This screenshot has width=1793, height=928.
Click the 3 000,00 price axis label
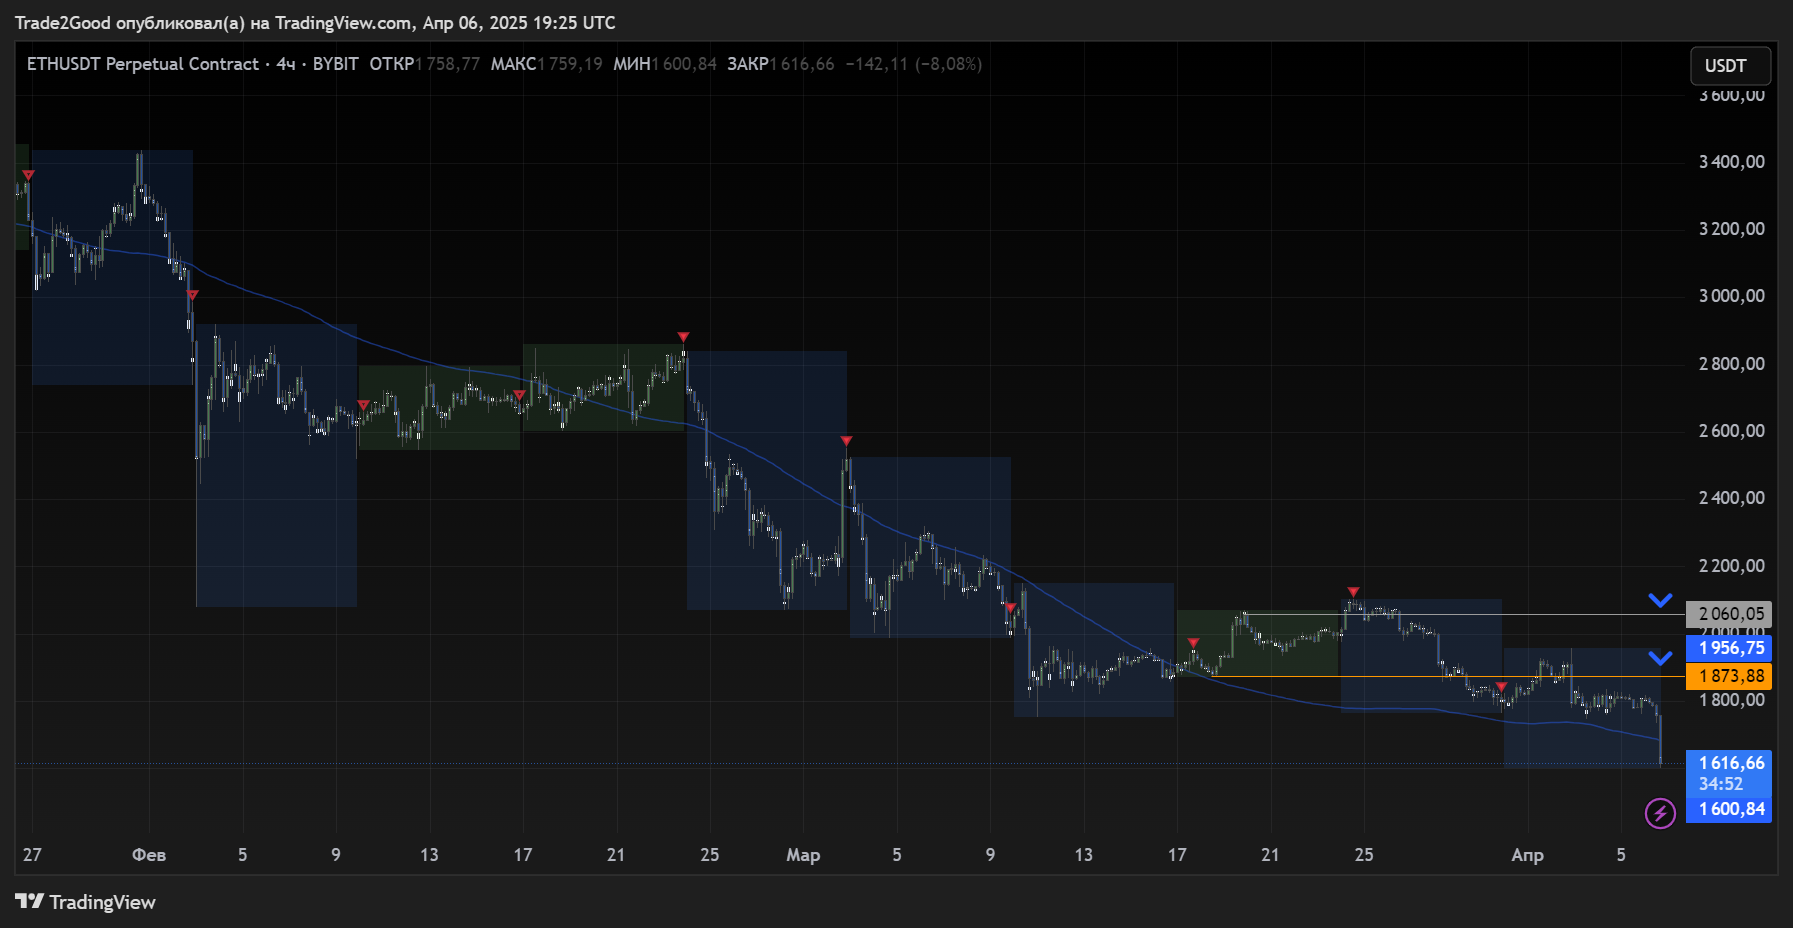pyautogui.click(x=1731, y=296)
